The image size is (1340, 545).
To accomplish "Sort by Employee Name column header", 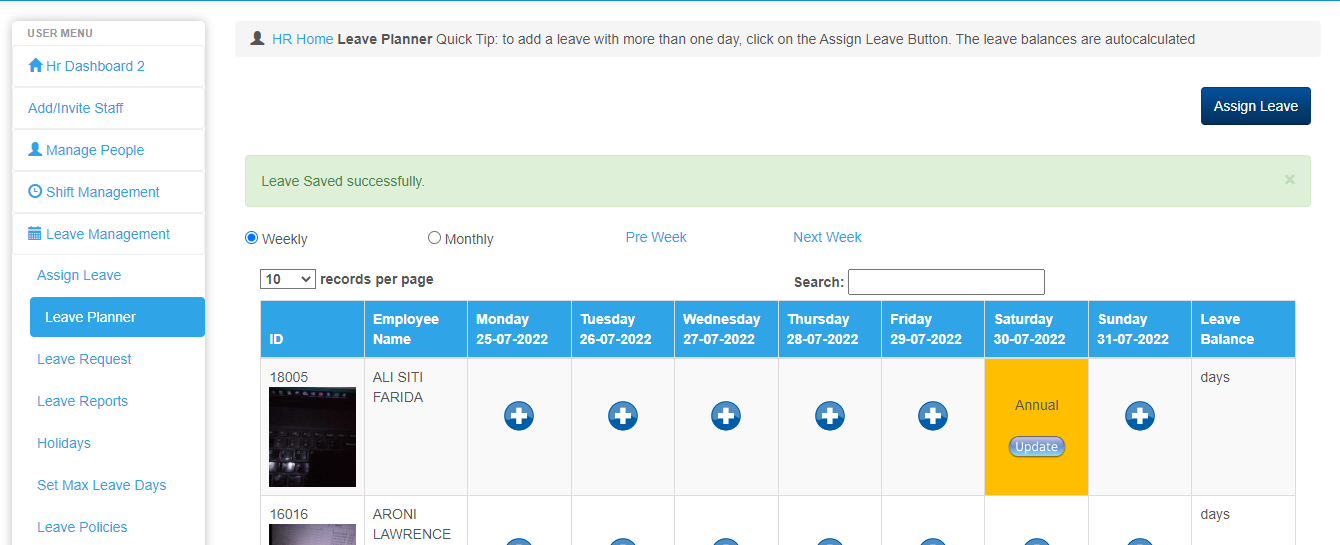I will 416,329.
